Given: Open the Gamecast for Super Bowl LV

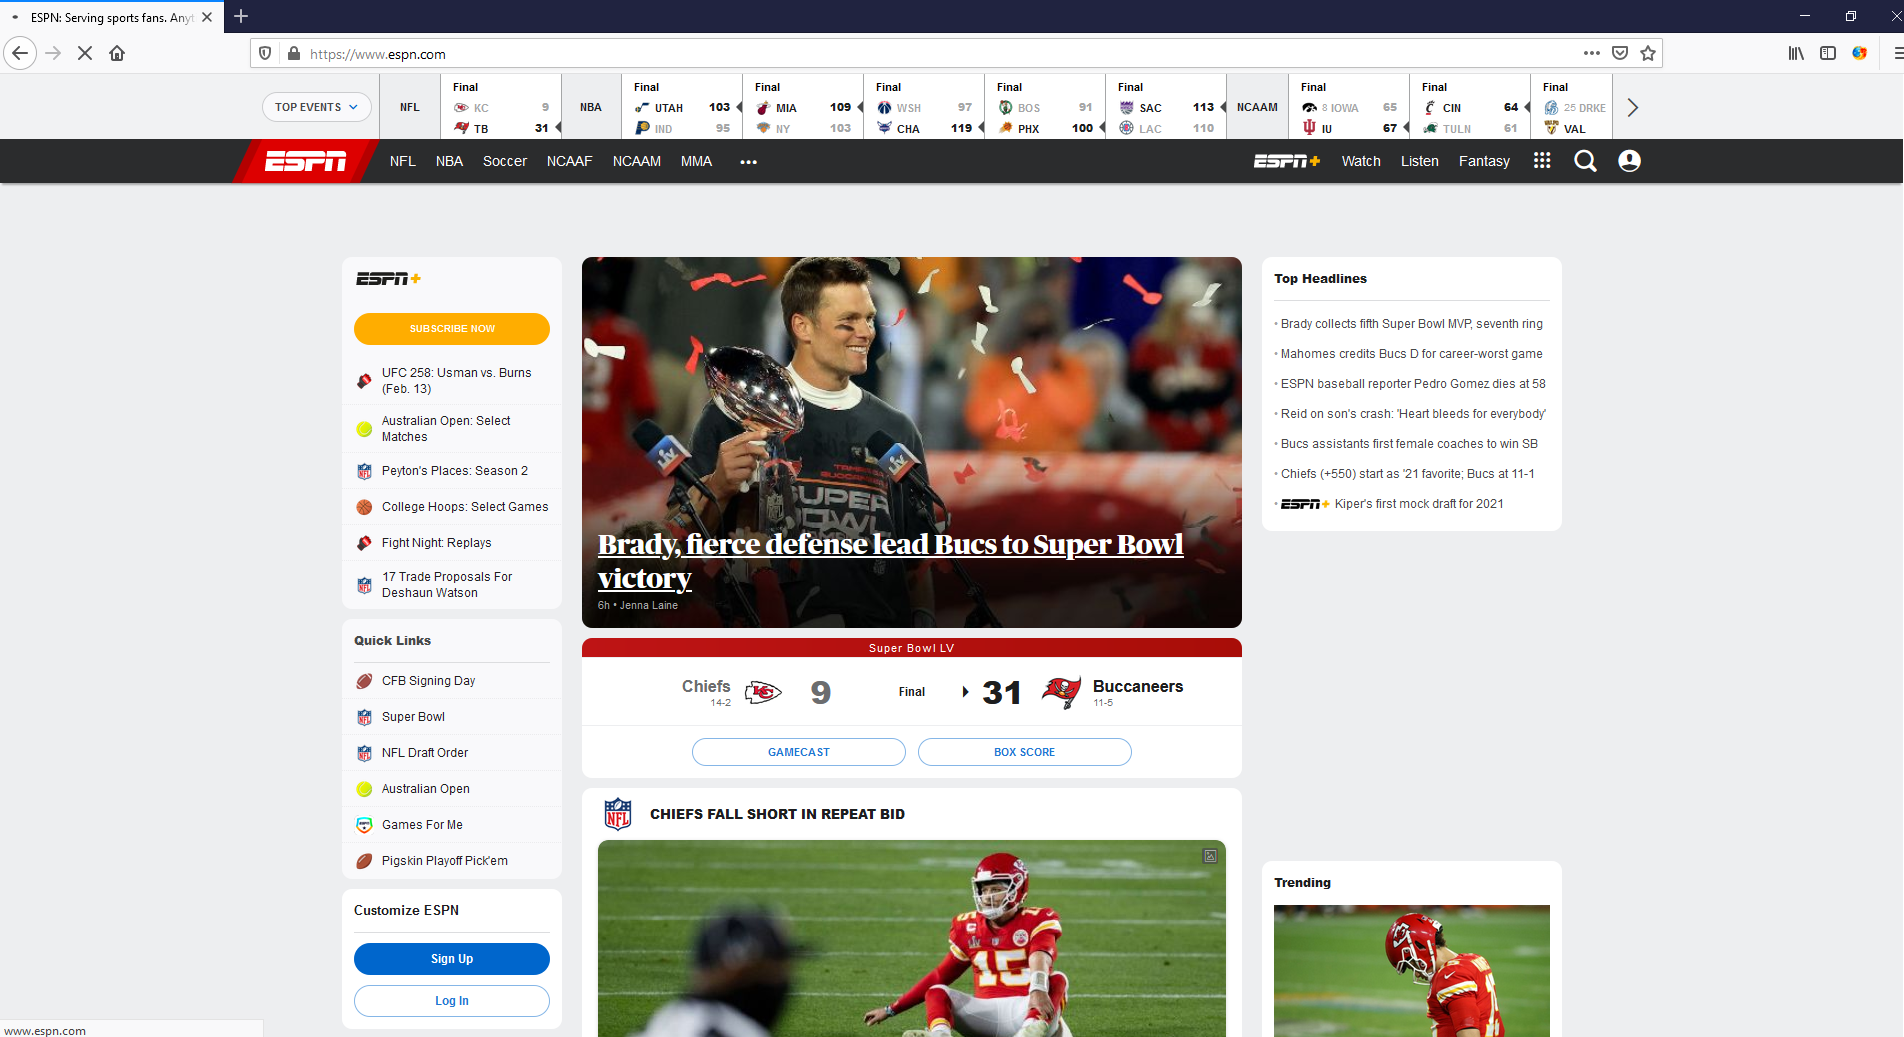Looking at the screenshot, I should pyautogui.click(x=798, y=752).
